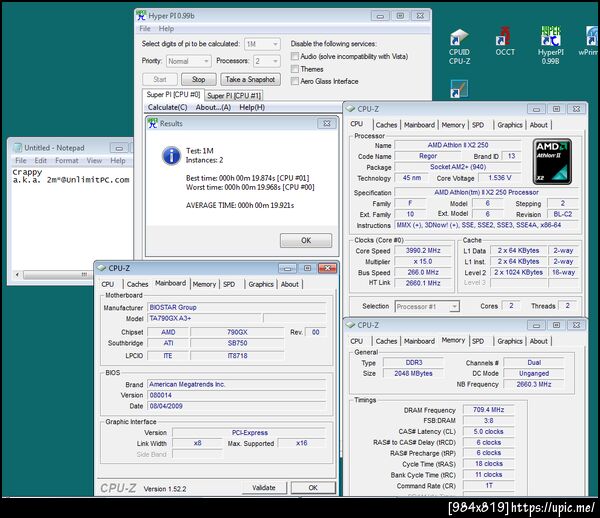Open Mainboard tab in CPU-Z processor window

click(419, 125)
